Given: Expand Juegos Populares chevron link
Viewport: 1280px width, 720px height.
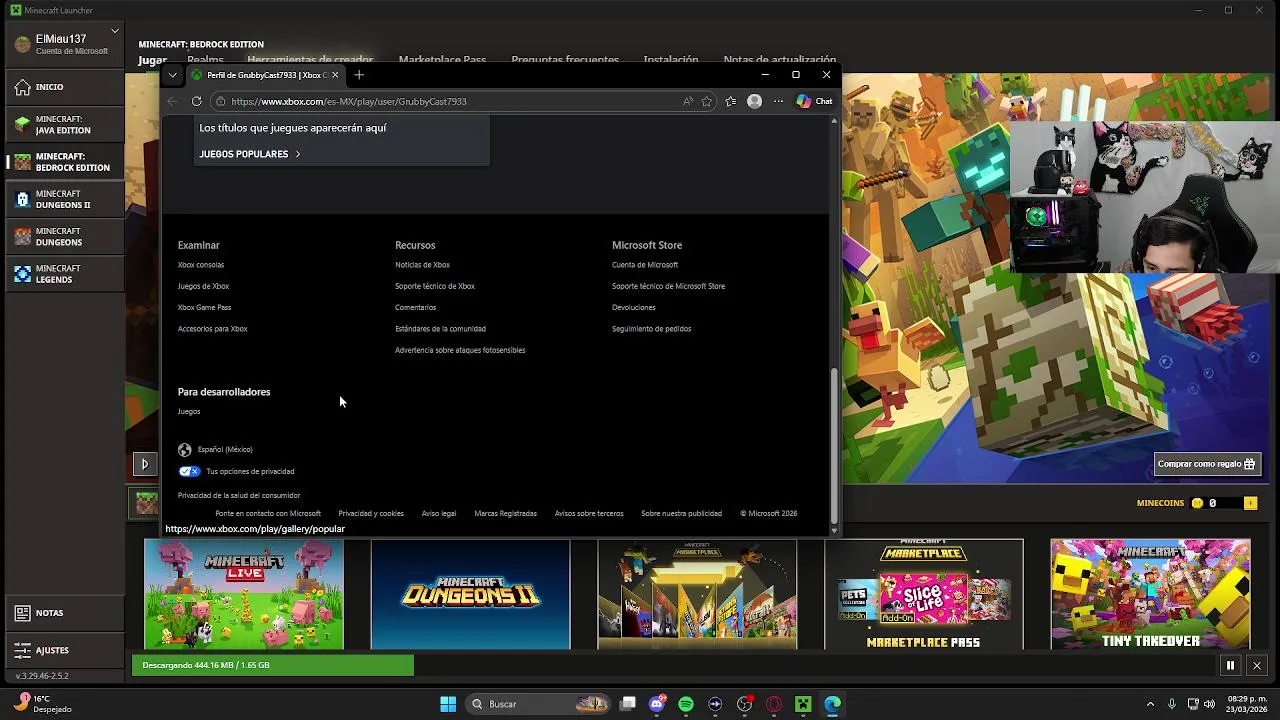Looking at the screenshot, I should 250,154.
